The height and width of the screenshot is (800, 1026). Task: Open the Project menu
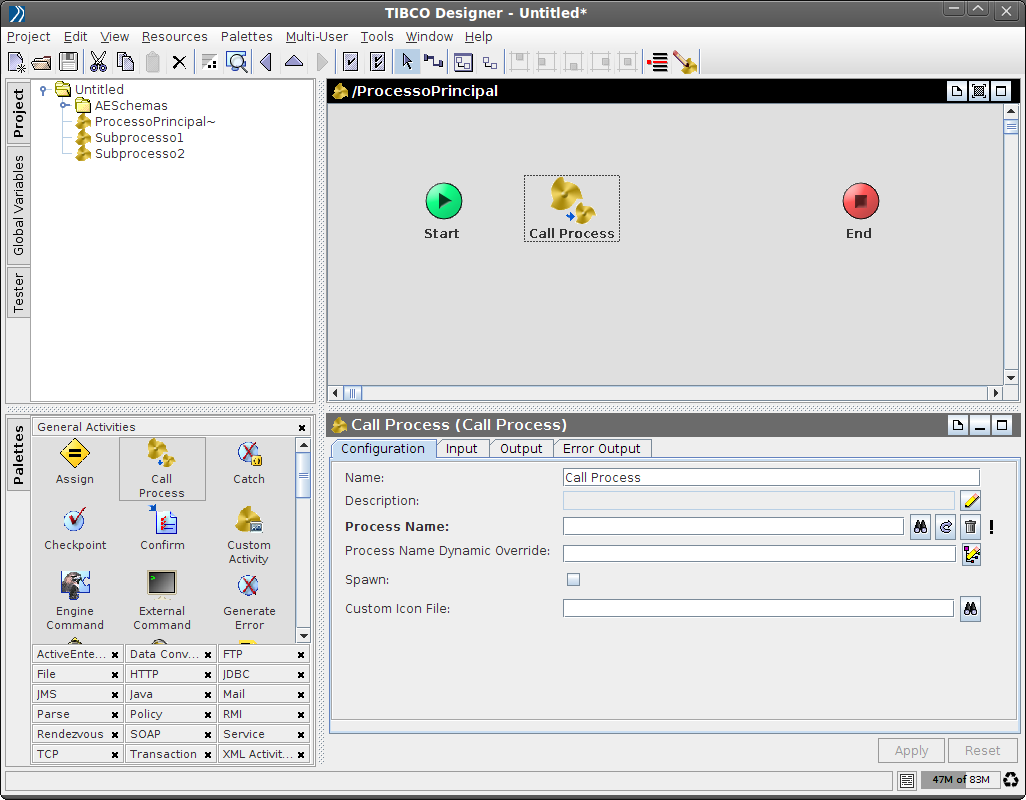(x=28, y=37)
